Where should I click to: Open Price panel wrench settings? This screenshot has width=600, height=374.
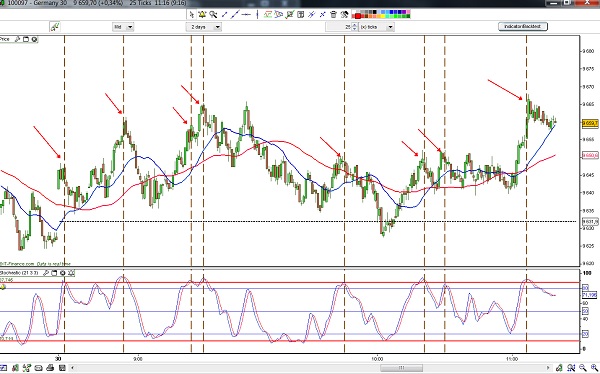click(17, 39)
